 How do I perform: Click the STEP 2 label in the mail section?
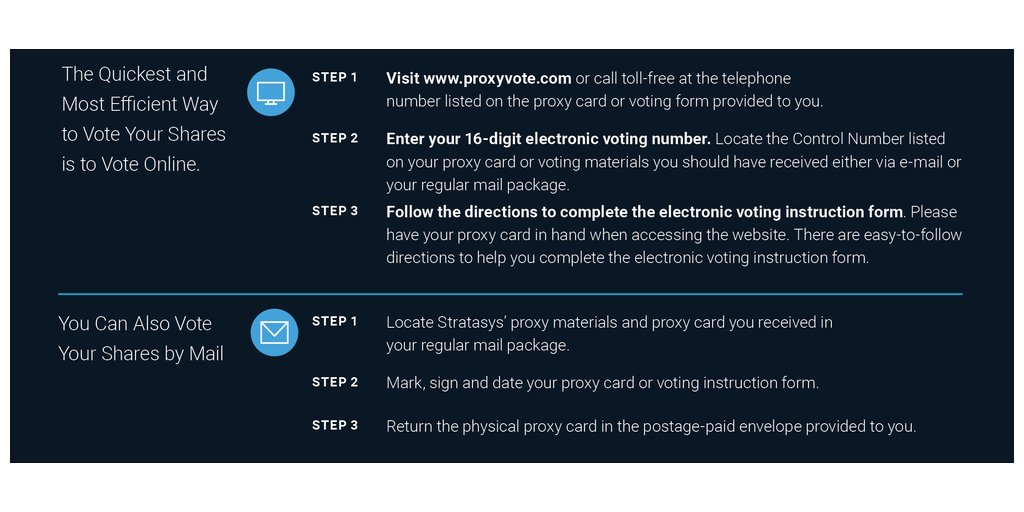coord(335,382)
